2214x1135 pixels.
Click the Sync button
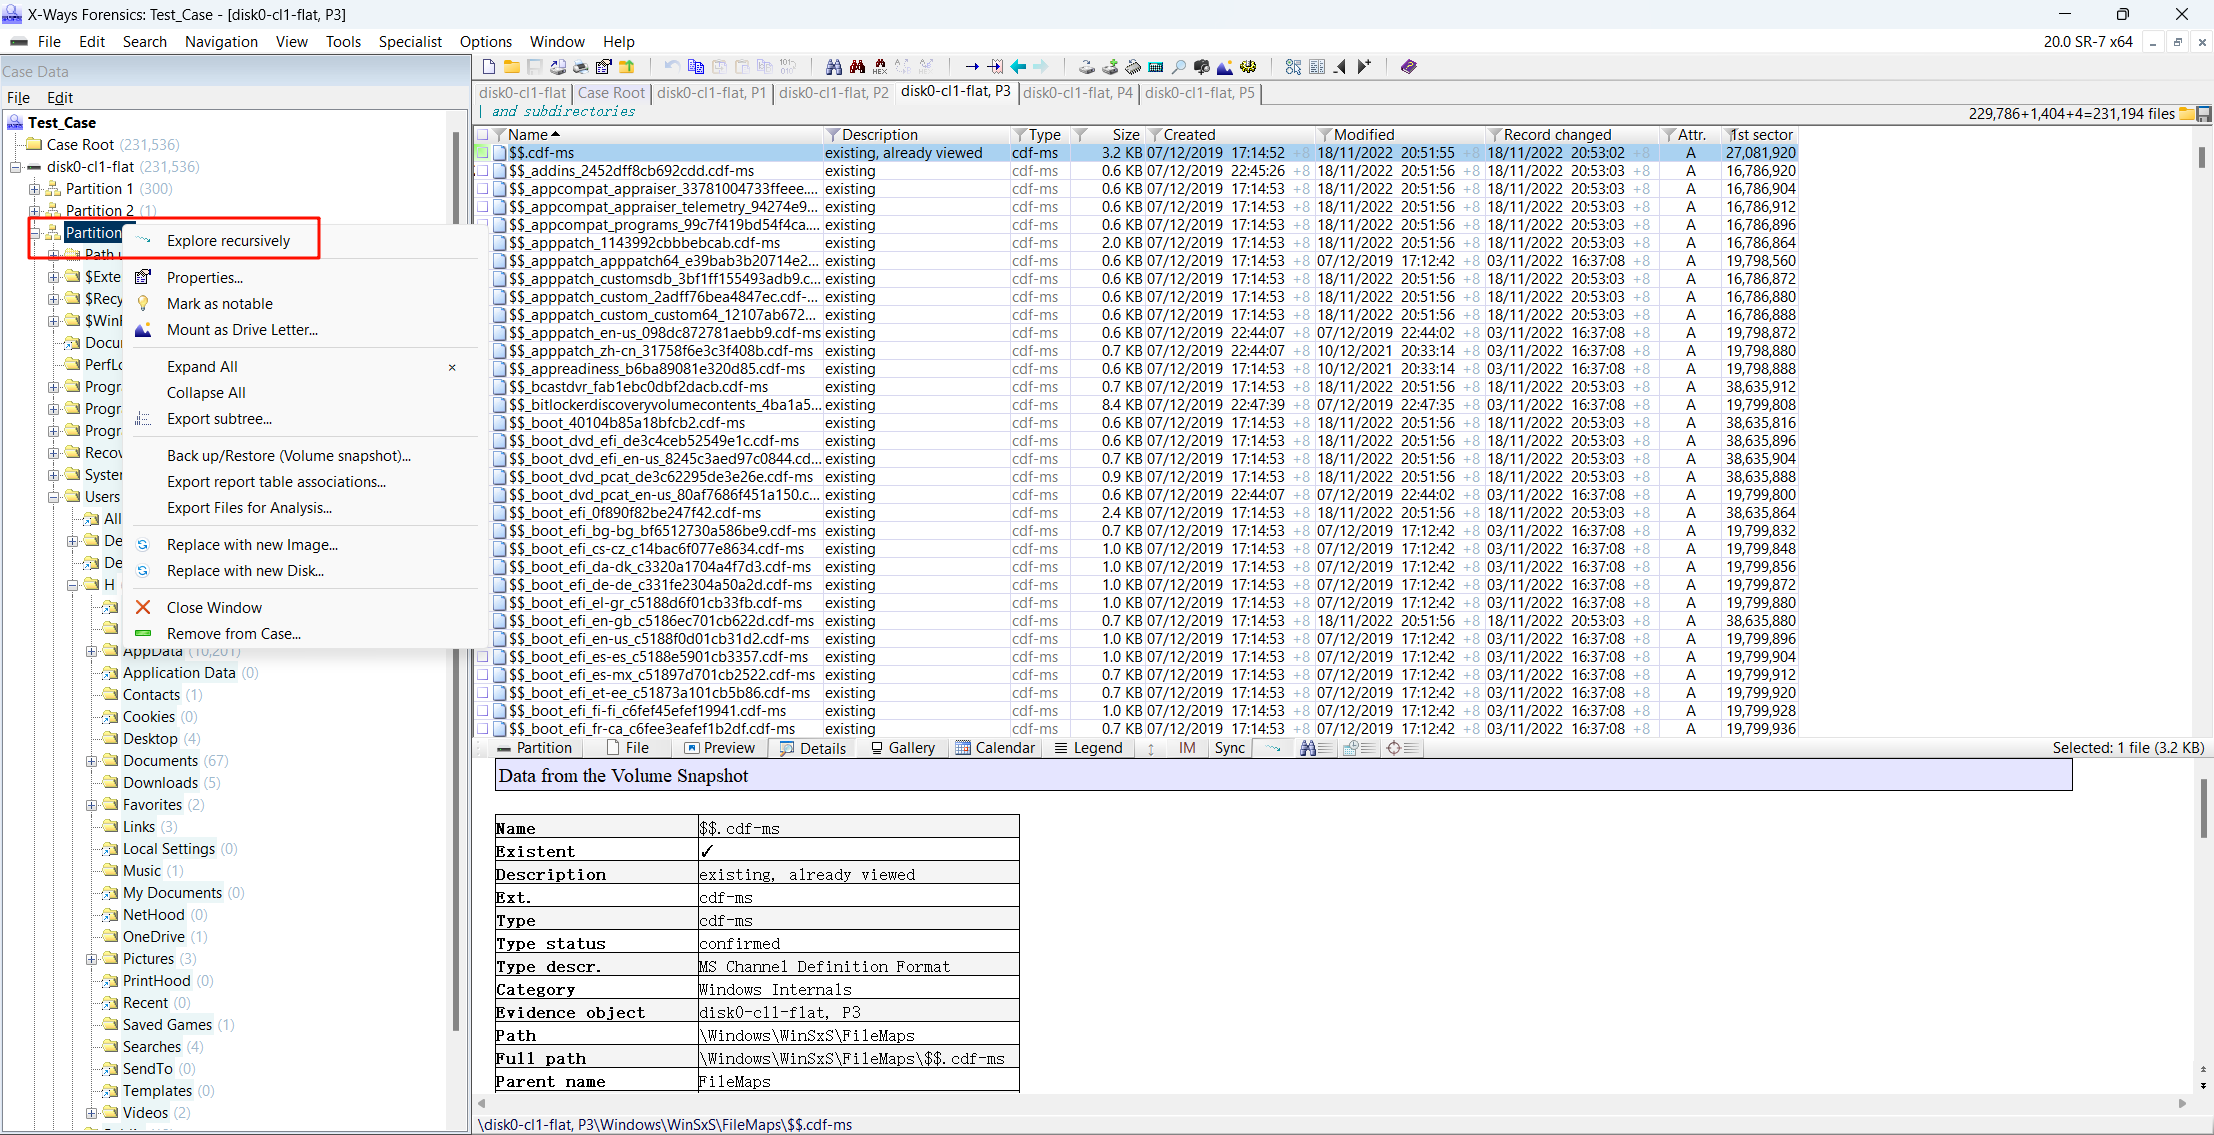[1230, 748]
